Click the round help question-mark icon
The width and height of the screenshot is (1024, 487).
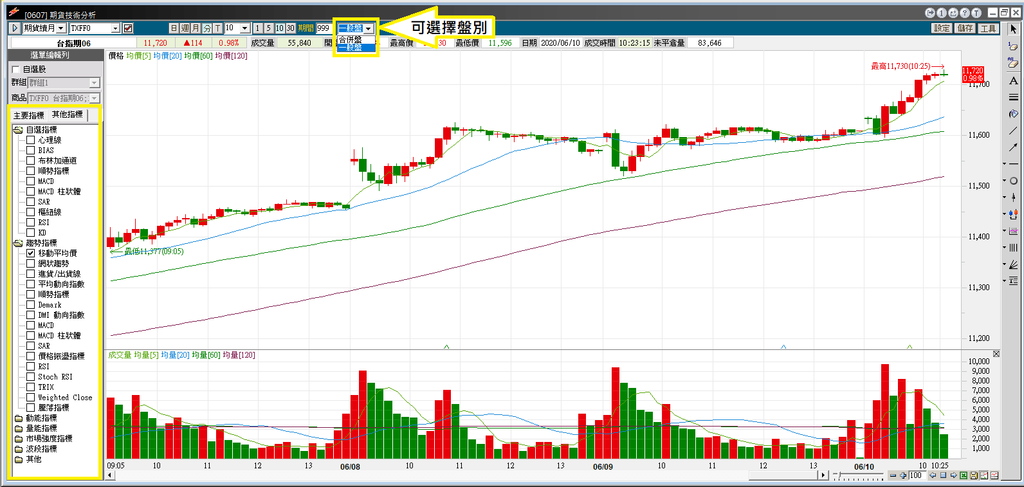point(965,13)
